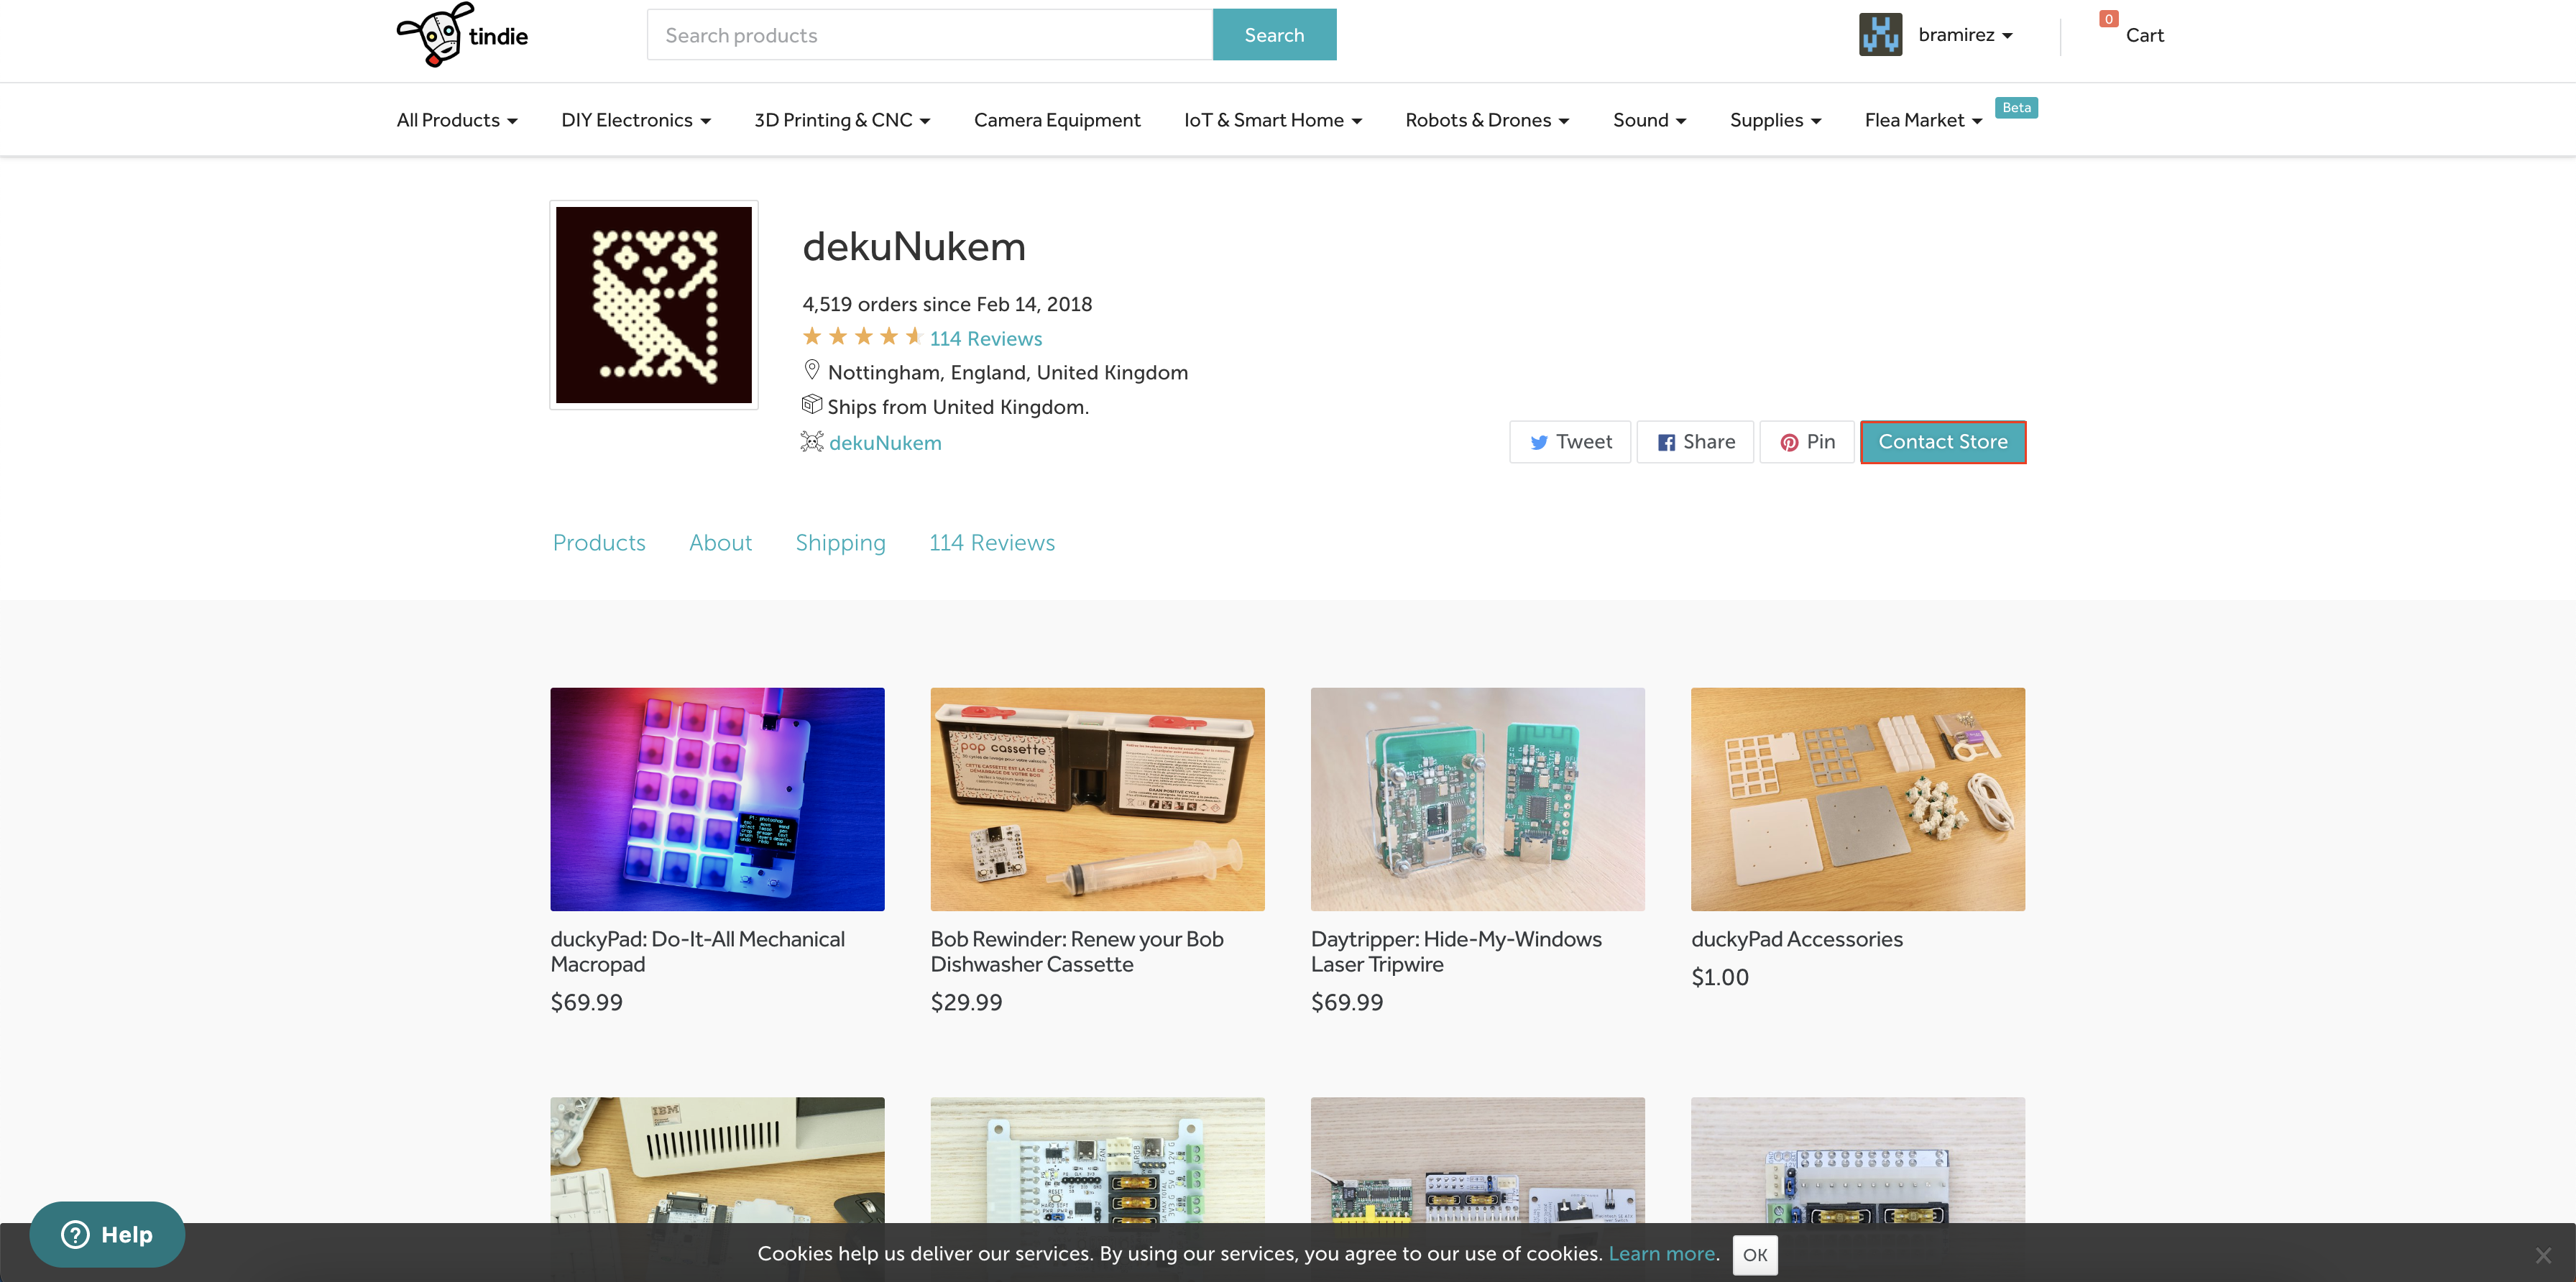Image resolution: width=2576 pixels, height=1282 pixels.
Task: Open the cart with zero badge
Action: 2143,35
